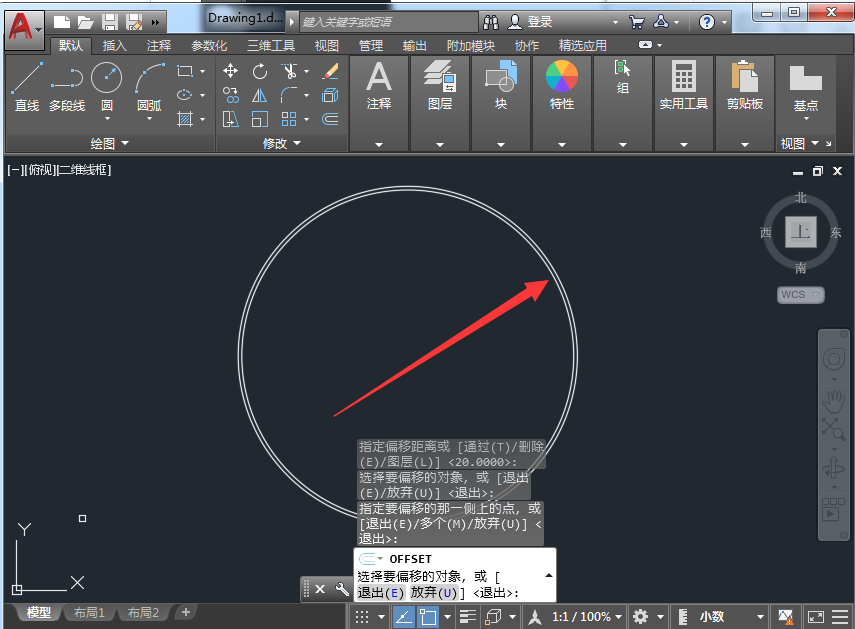This screenshot has width=855, height=629.
Task: Switch to the 布局1 layout tab
Action: pyautogui.click(x=89, y=613)
